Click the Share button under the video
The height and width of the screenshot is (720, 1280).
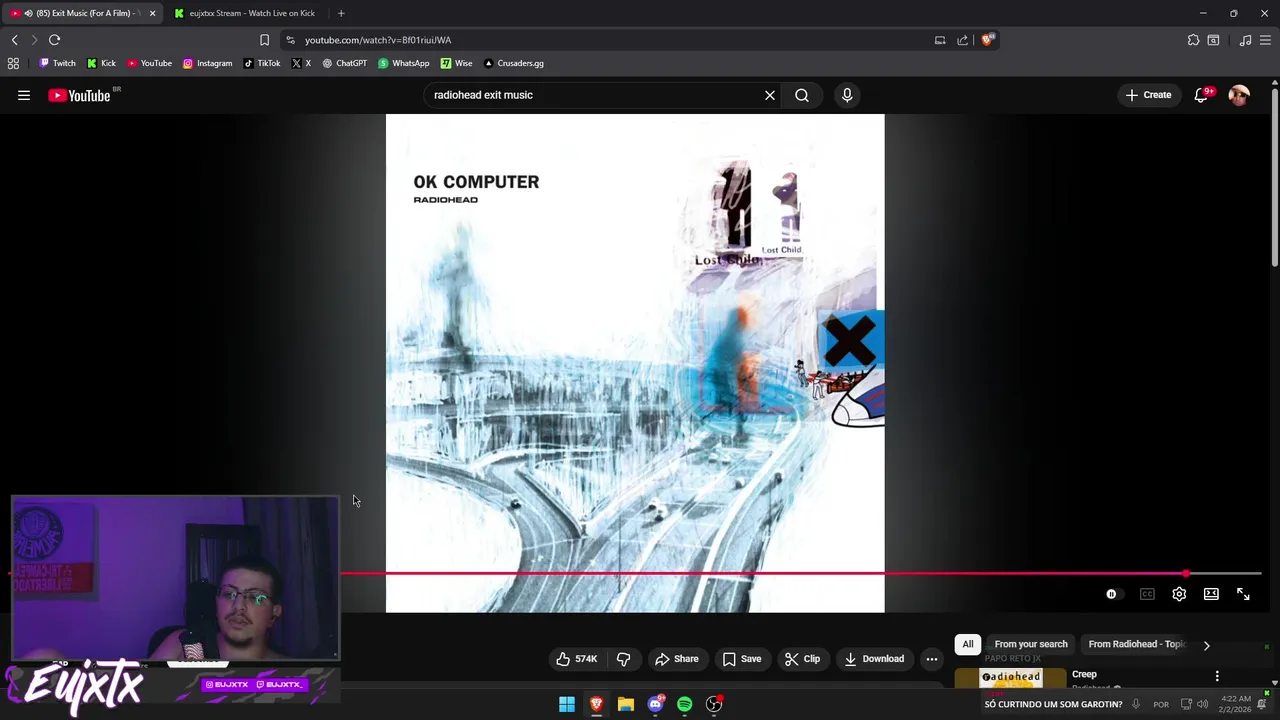[677, 659]
